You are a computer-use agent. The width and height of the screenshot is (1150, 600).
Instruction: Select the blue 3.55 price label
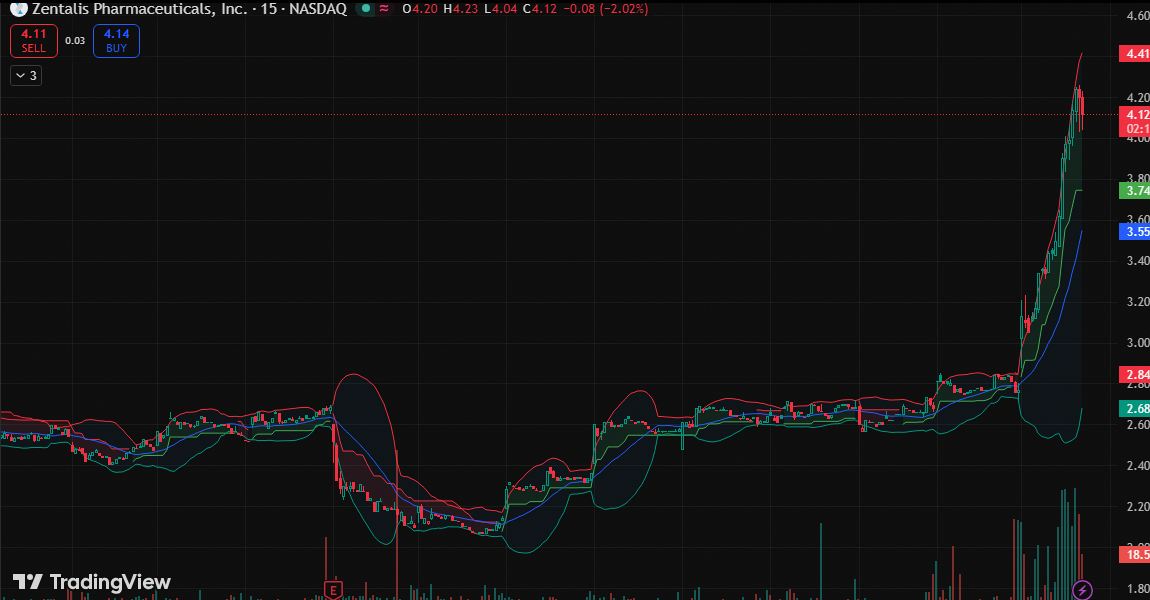pos(1135,232)
